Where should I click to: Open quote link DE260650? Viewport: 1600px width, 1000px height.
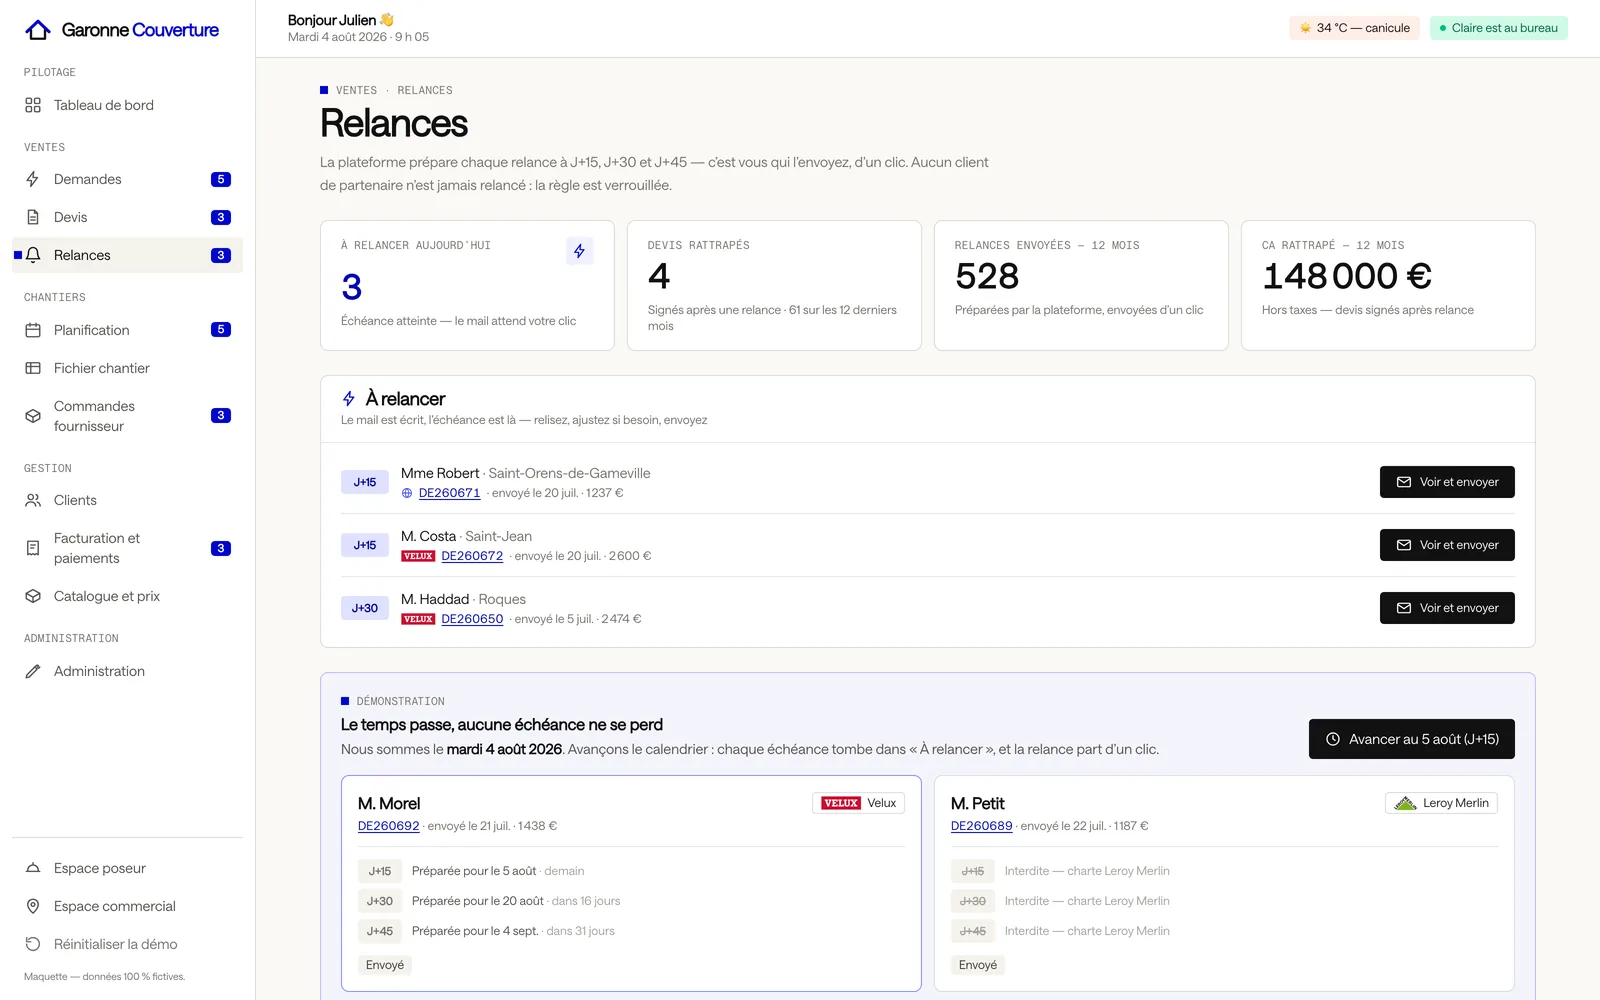click(x=472, y=619)
